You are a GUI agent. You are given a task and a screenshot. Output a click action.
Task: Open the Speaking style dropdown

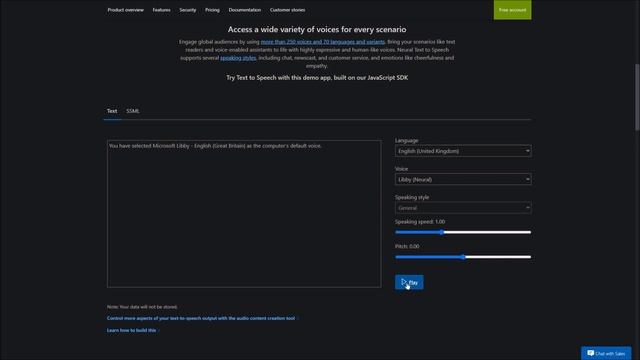pyautogui.click(x=463, y=208)
